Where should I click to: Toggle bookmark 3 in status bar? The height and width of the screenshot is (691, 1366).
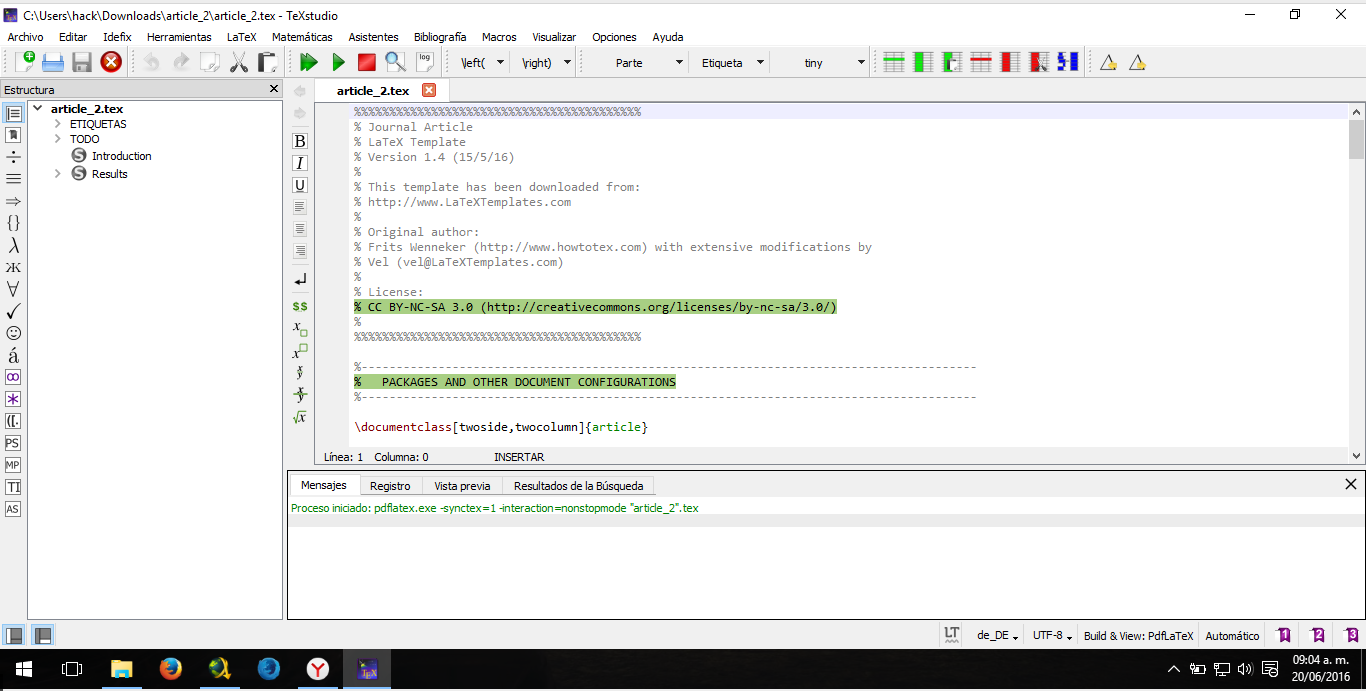[x=1352, y=635]
